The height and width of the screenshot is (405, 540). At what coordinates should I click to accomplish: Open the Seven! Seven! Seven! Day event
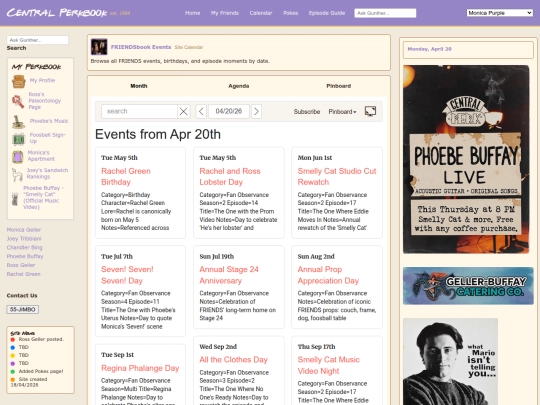(127, 275)
